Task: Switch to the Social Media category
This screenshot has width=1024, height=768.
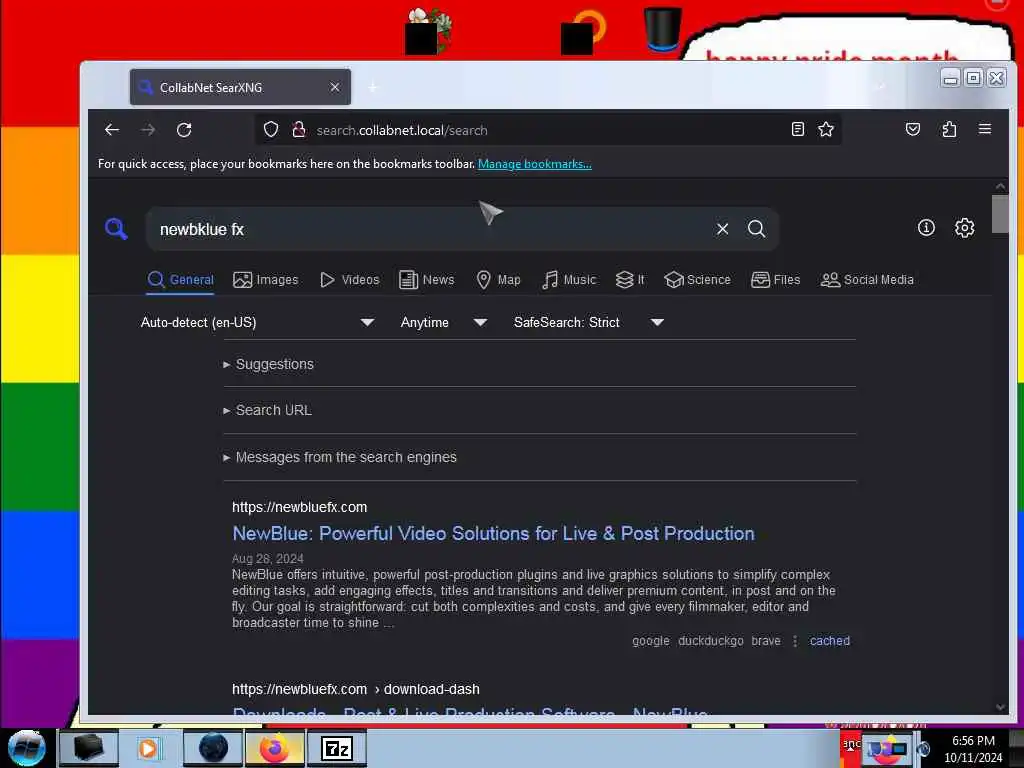Action: 867,280
